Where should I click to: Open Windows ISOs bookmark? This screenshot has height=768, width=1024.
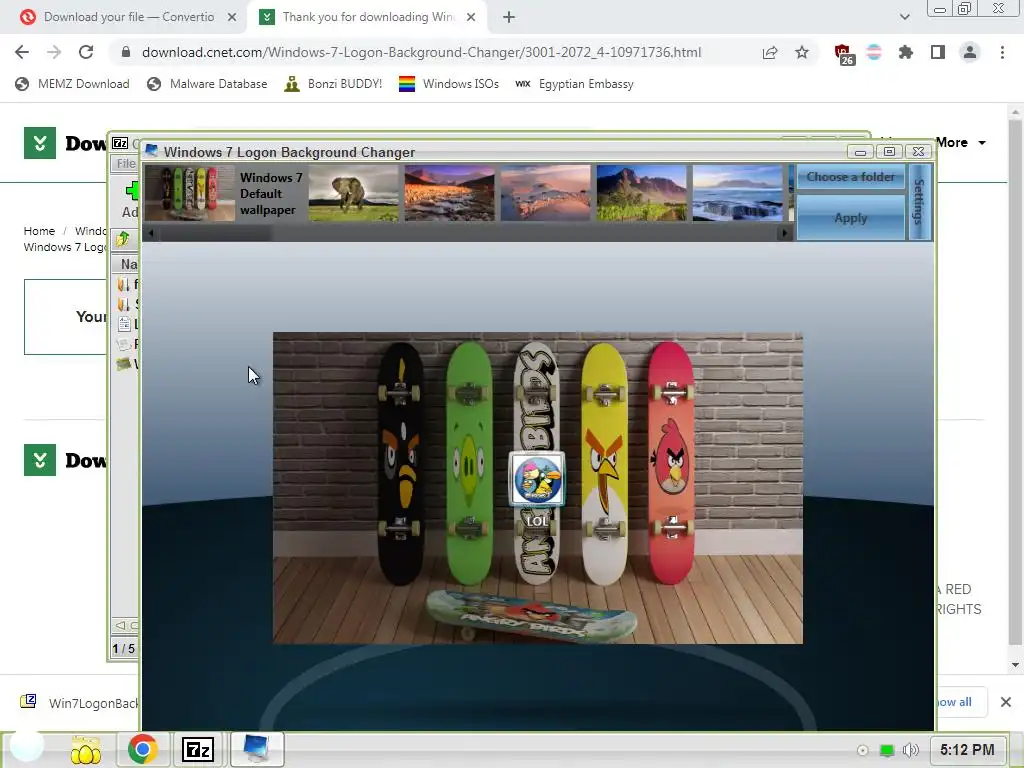[449, 84]
